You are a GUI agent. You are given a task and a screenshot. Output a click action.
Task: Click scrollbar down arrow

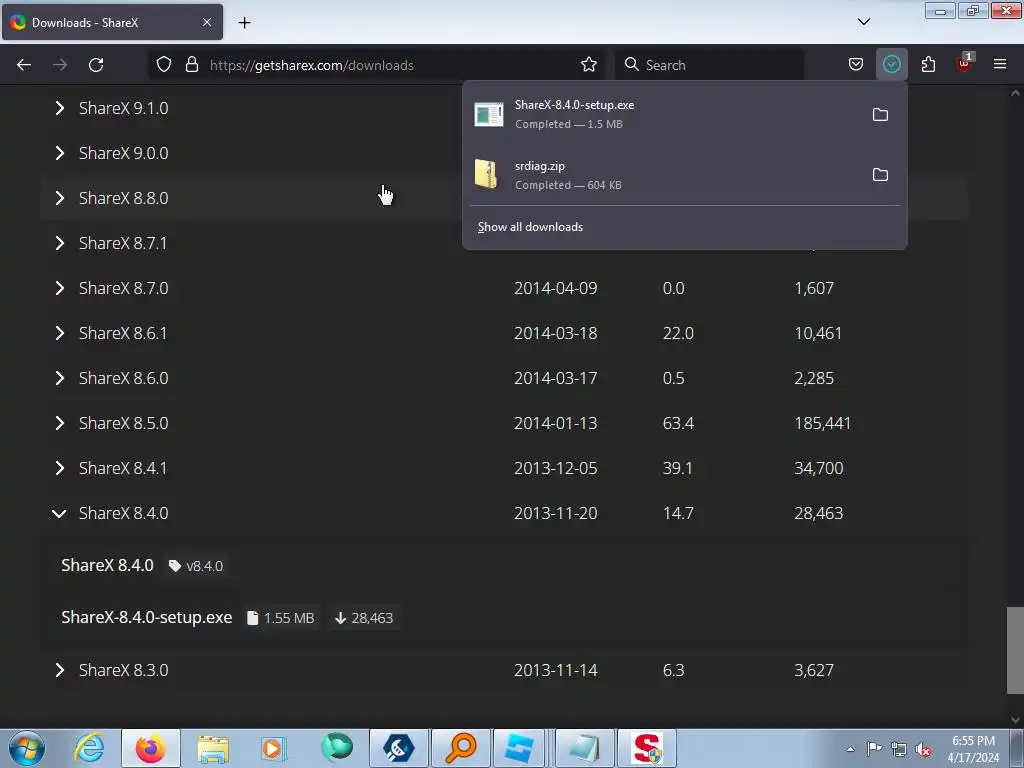pyautogui.click(x=1015, y=720)
